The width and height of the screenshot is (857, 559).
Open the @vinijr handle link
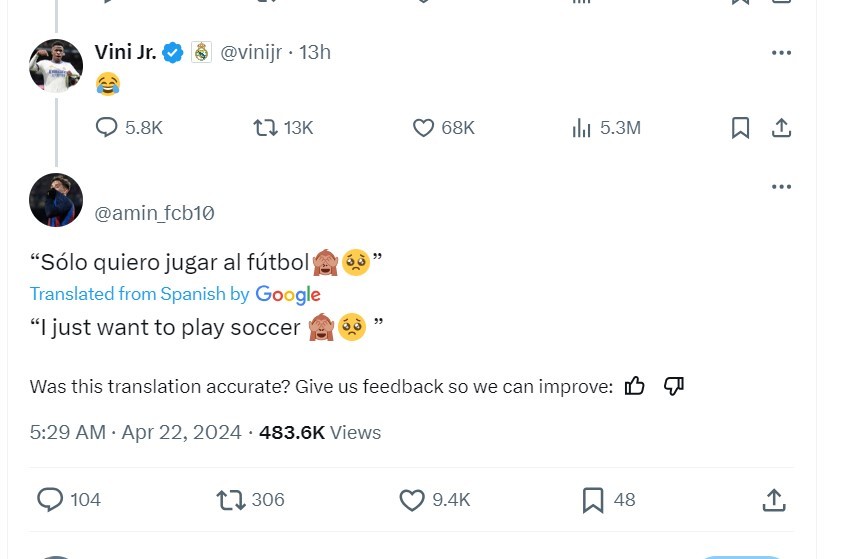click(x=251, y=52)
